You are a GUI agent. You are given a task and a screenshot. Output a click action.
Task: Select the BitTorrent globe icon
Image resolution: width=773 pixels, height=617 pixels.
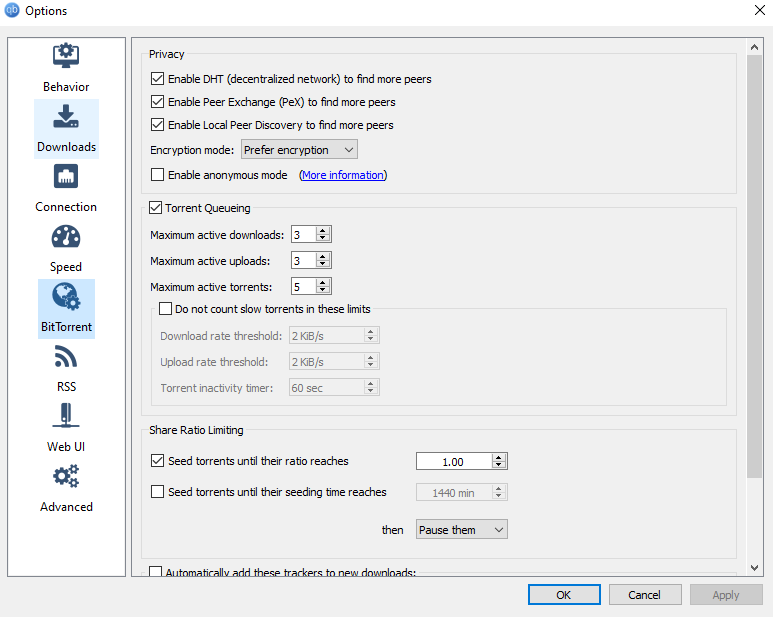[x=66, y=298]
